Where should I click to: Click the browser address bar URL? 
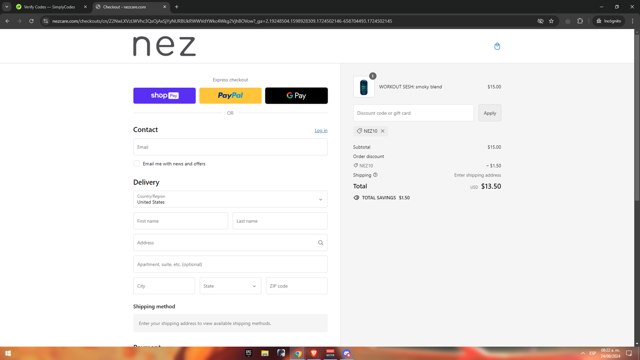pos(222,21)
